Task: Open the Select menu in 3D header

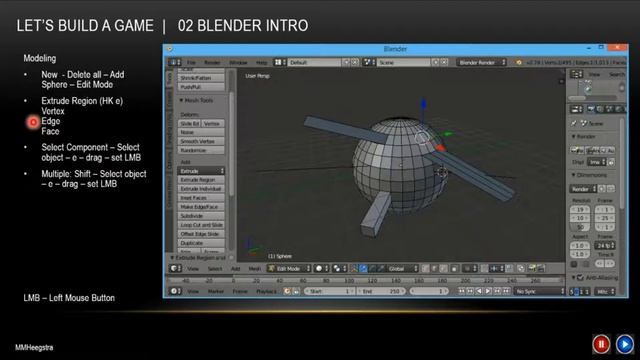Action: pyautogui.click(x=215, y=269)
